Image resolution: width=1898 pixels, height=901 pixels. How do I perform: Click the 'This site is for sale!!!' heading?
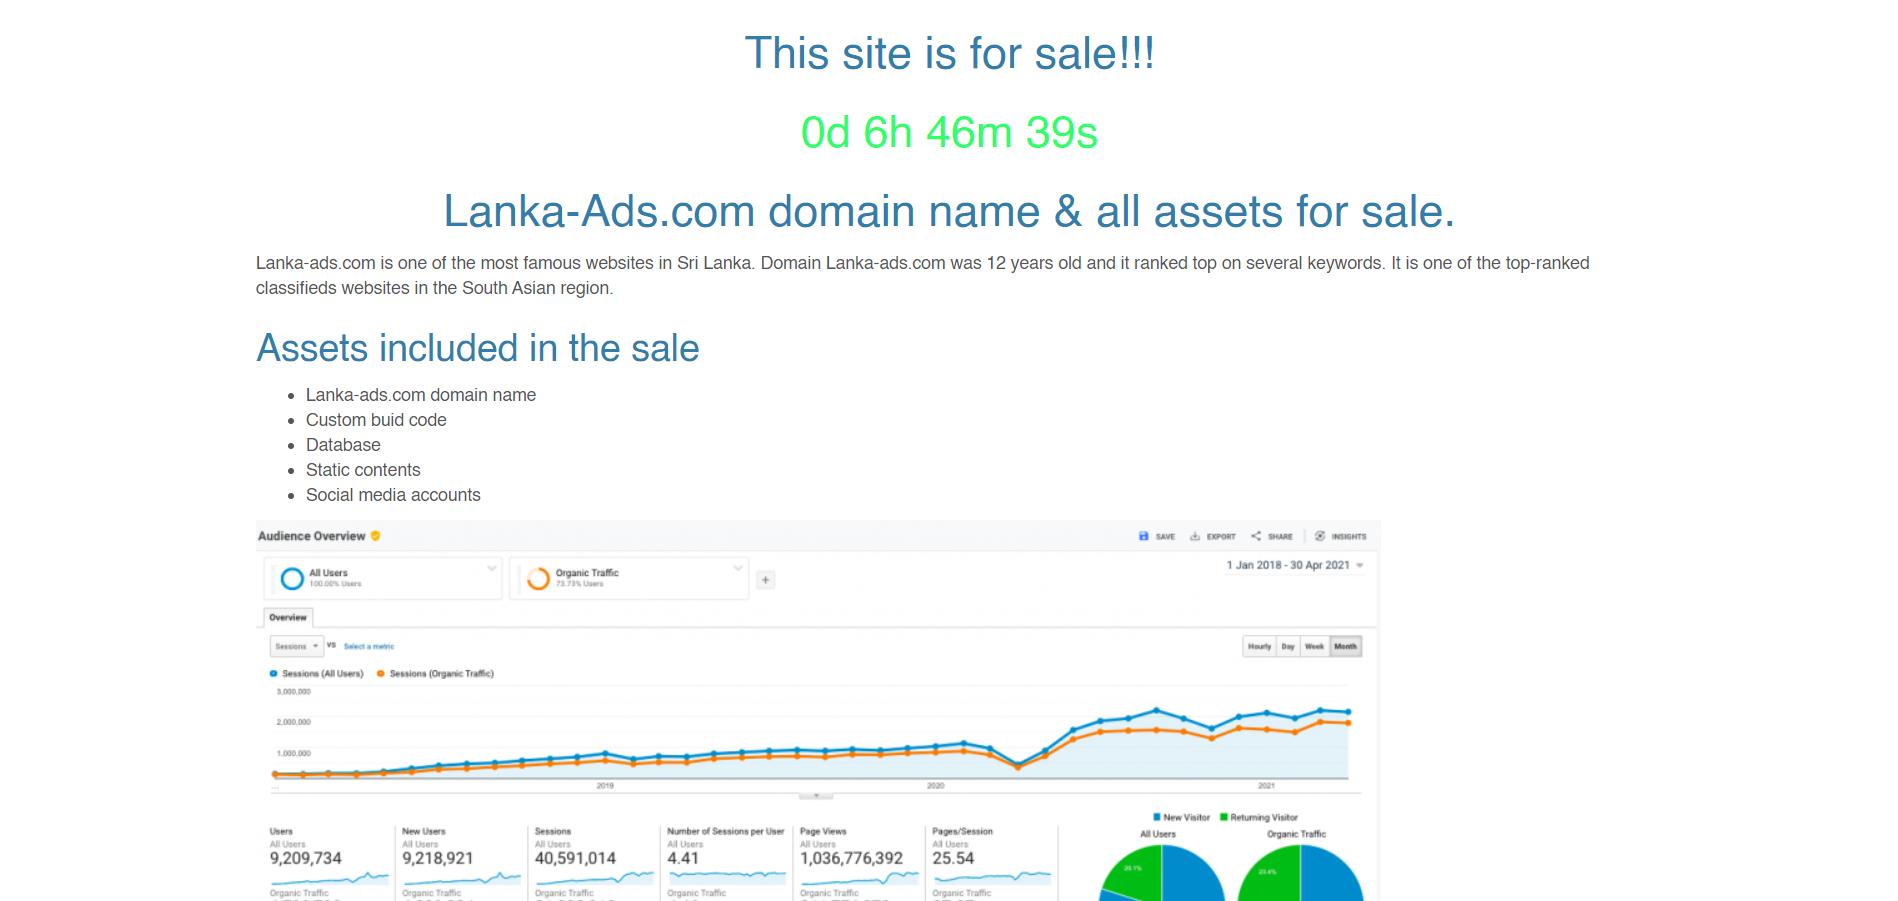(x=949, y=53)
